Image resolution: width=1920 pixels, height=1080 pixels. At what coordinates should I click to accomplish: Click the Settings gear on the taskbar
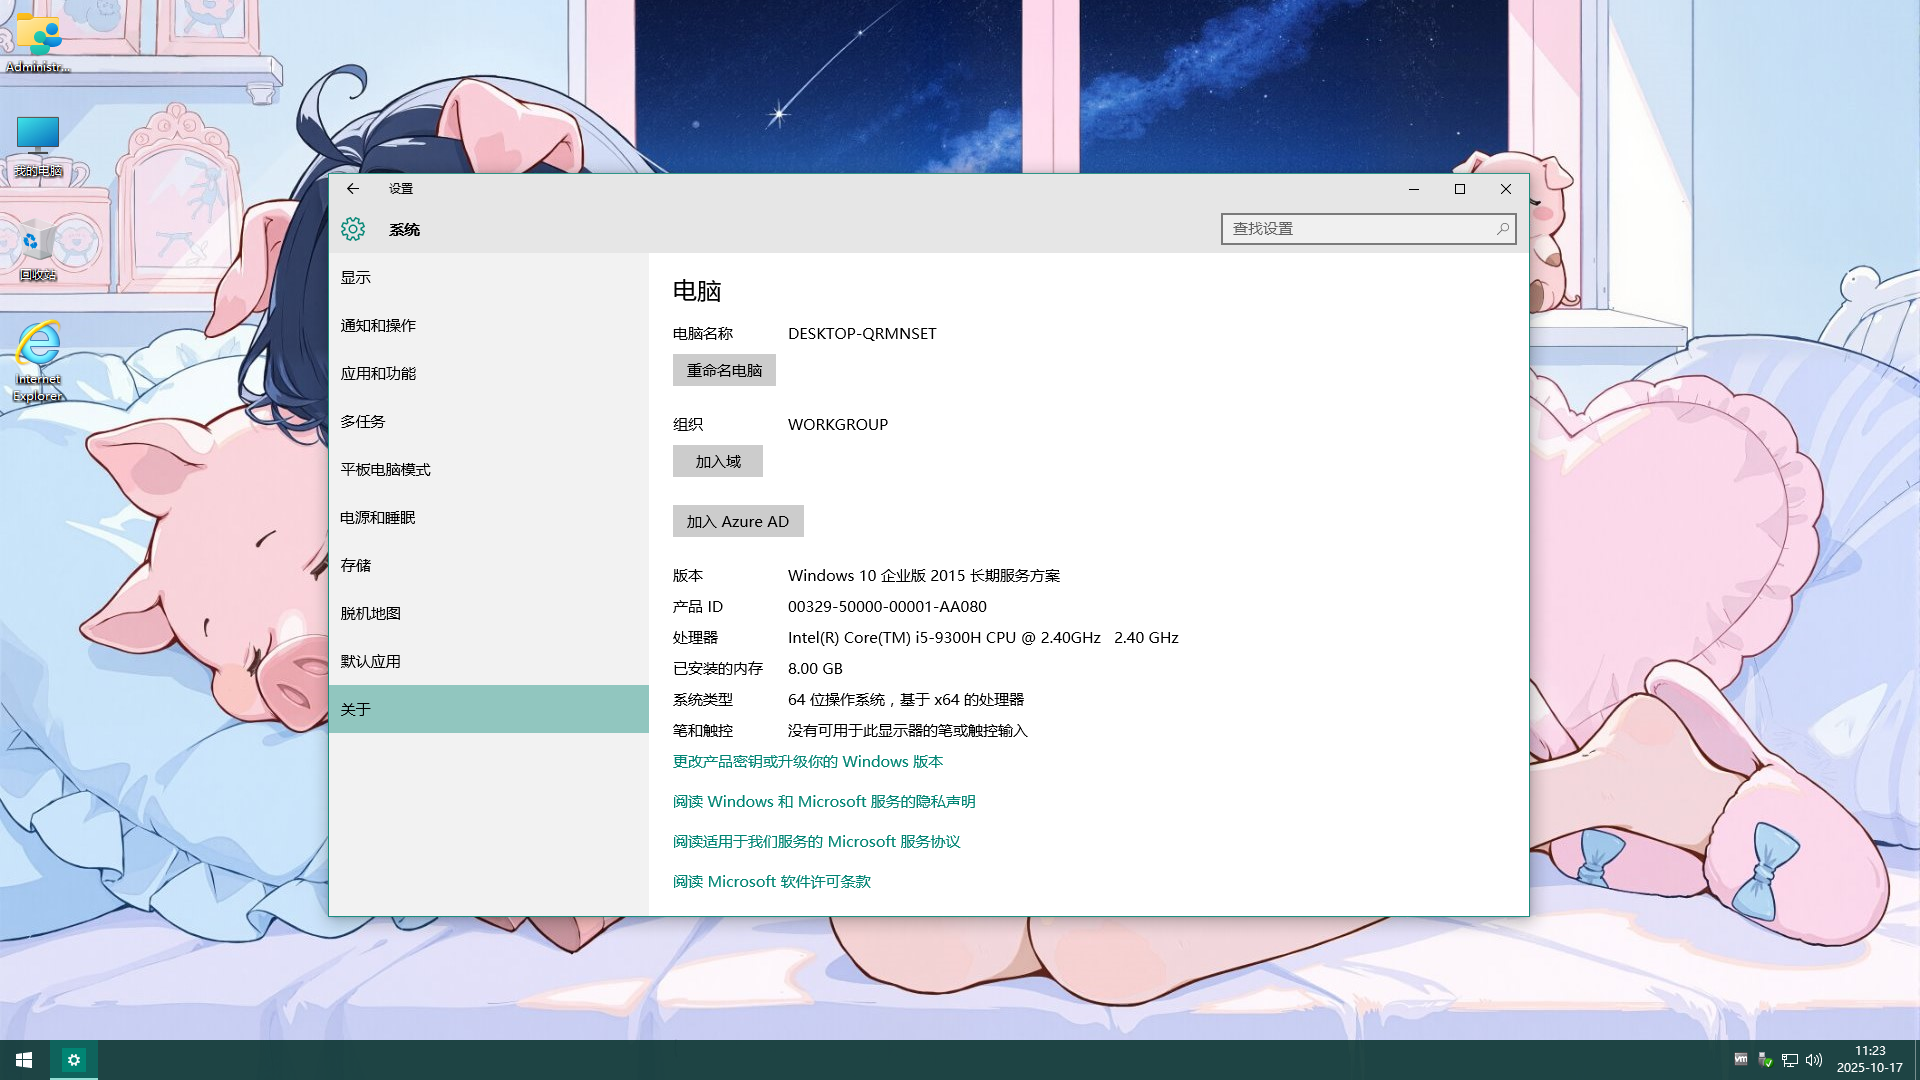click(74, 1059)
